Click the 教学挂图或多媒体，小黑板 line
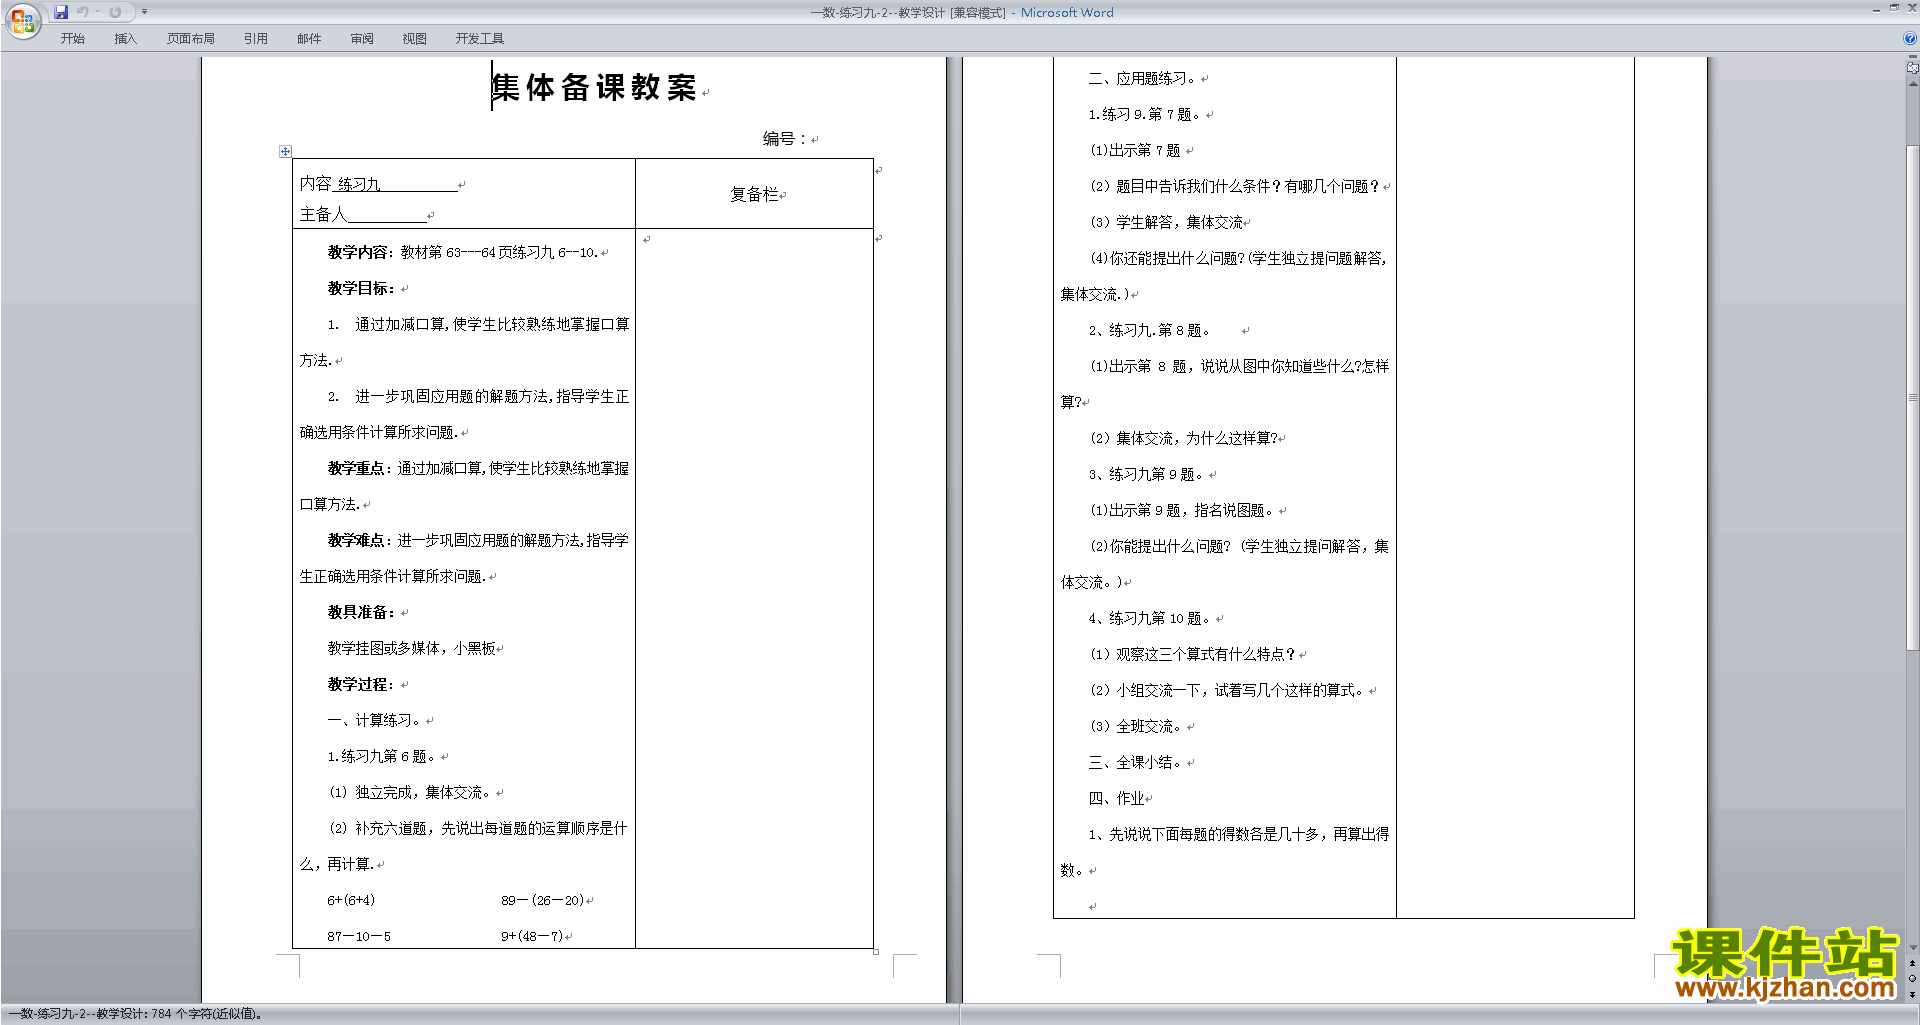Viewport: 1920px width, 1025px height. (412, 648)
